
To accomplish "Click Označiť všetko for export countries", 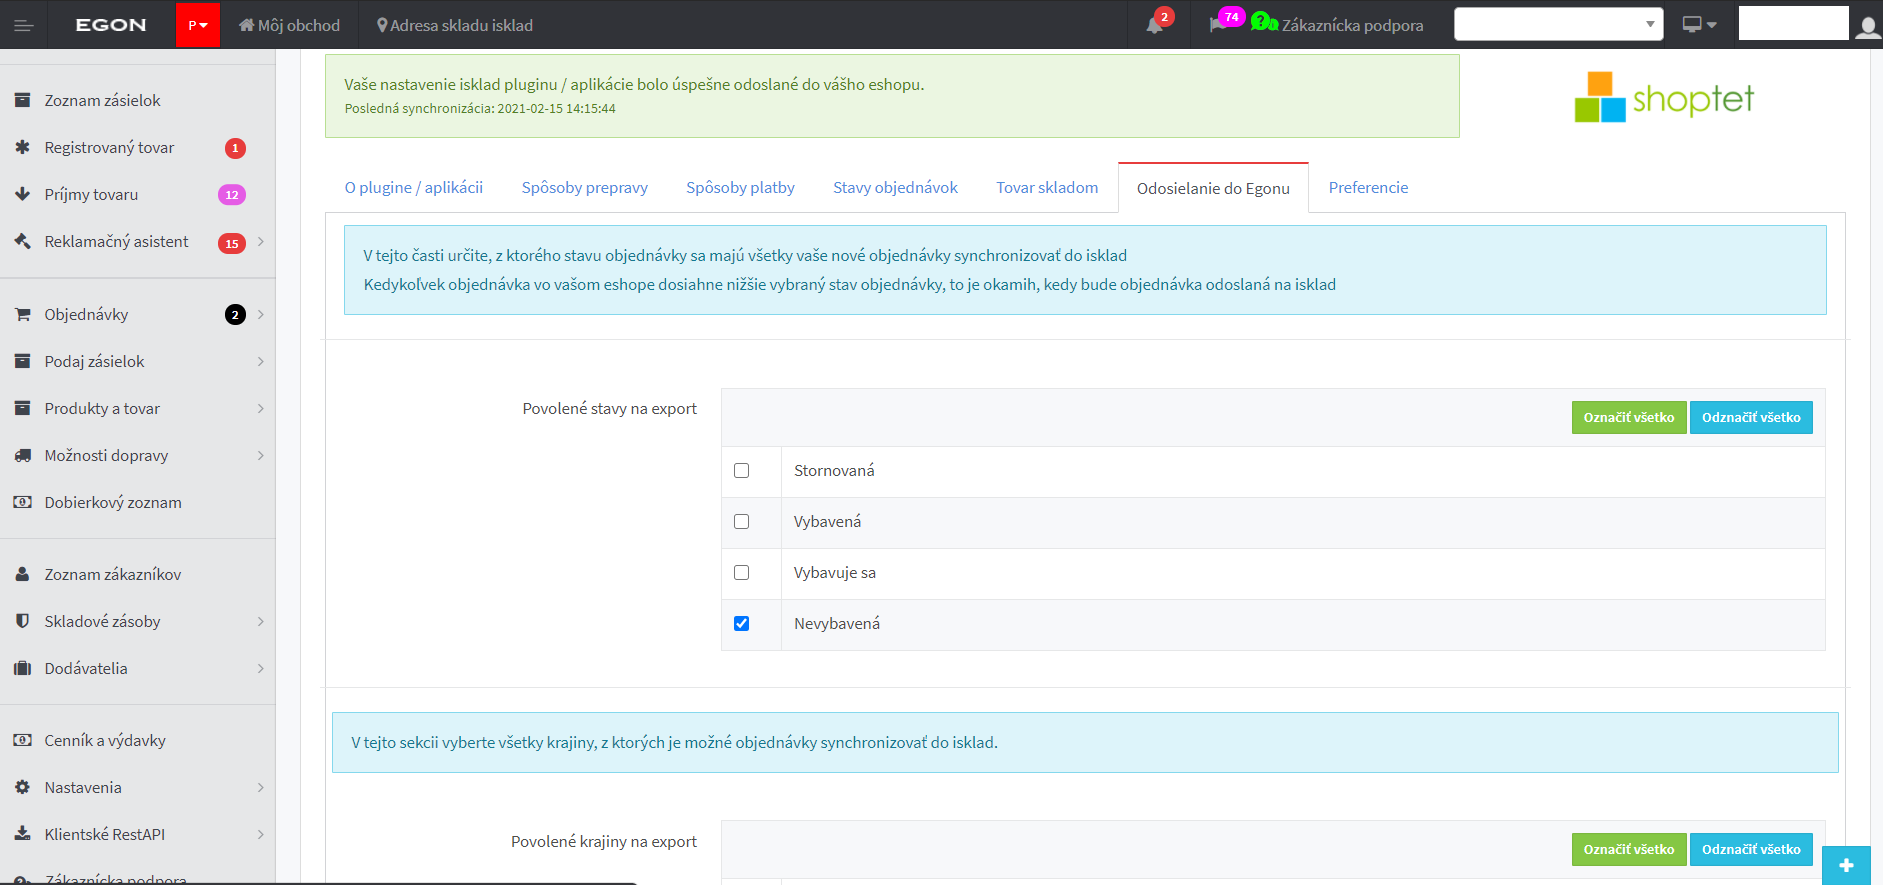I will (x=1629, y=849).
